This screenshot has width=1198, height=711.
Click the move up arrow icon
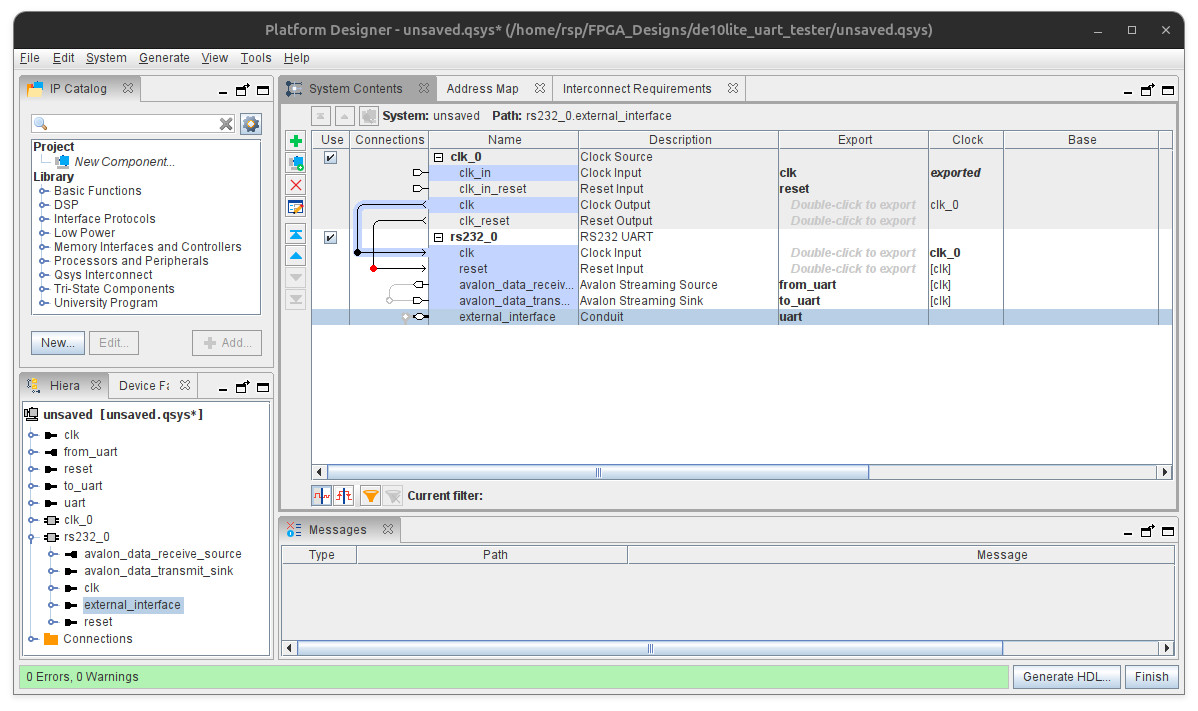click(x=296, y=256)
